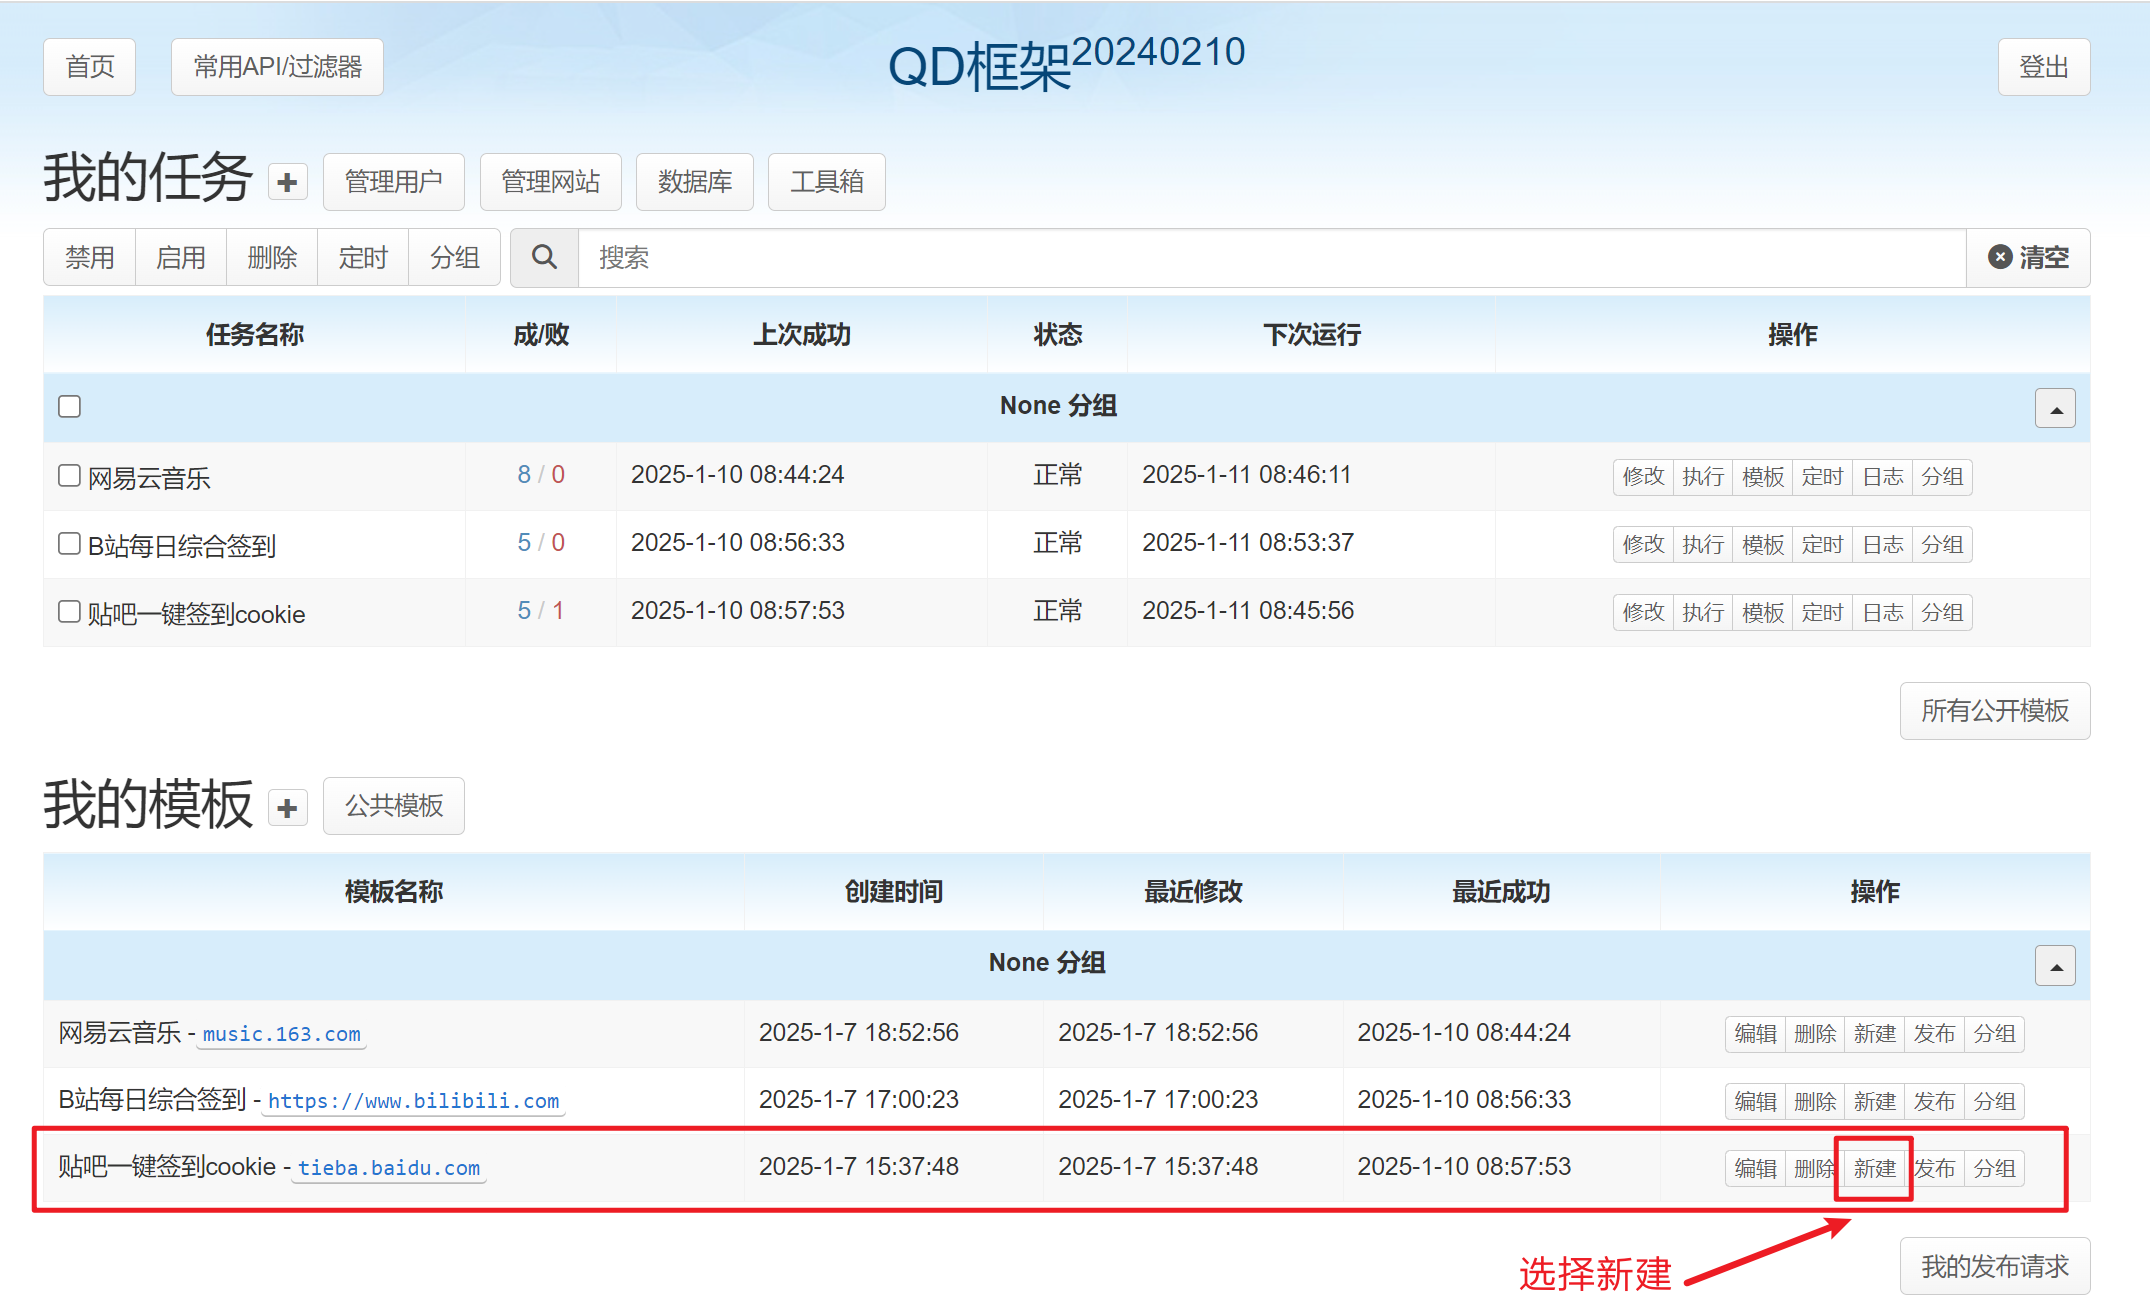Open the tieba.baidu.com link

click(388, 1168)
